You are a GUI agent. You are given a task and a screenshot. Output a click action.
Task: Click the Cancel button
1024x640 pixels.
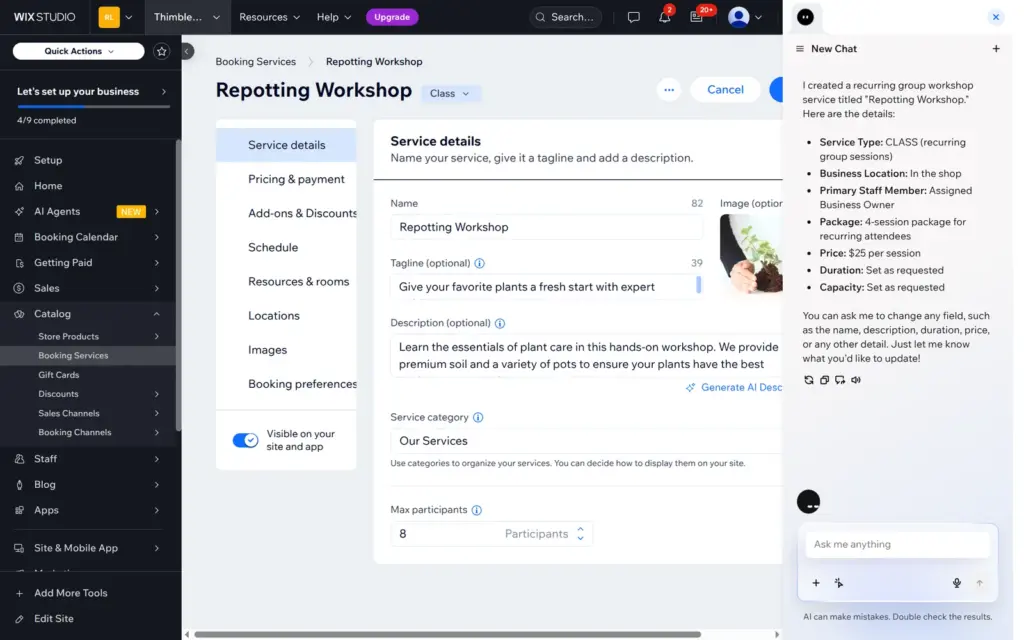(x=725, y=89)
